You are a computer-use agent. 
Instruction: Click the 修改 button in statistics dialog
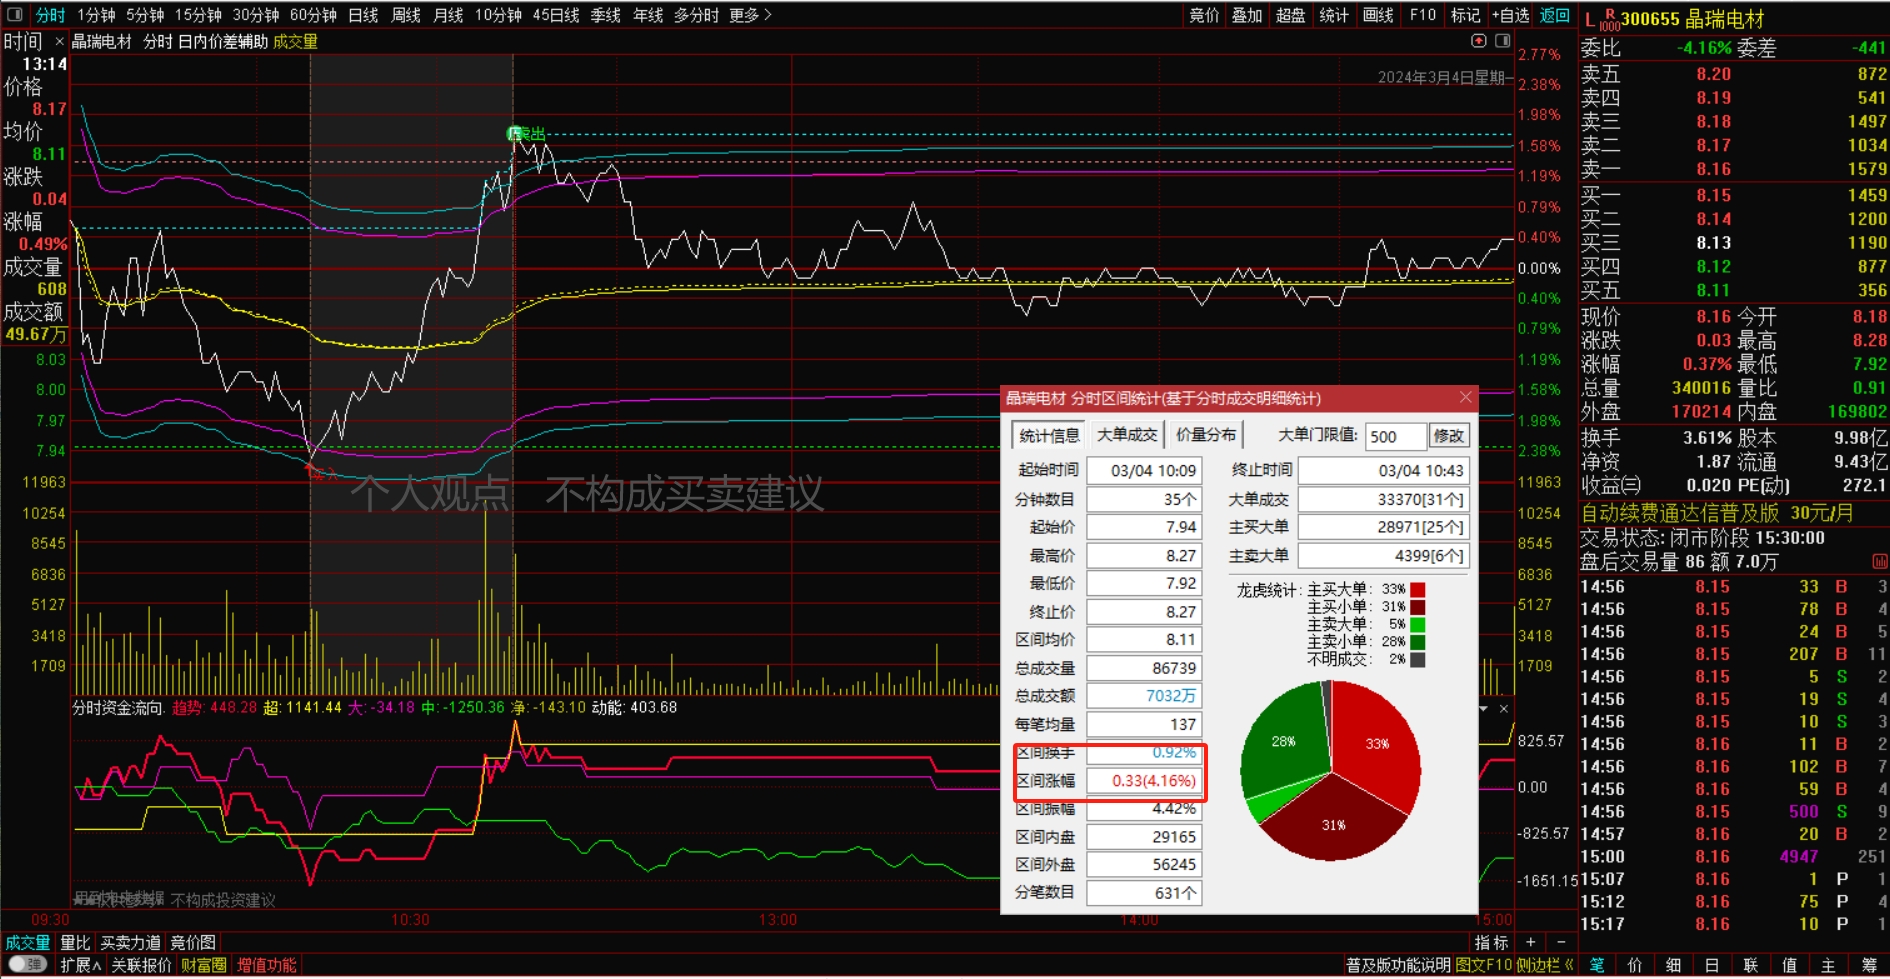(x=1450, y=436)
